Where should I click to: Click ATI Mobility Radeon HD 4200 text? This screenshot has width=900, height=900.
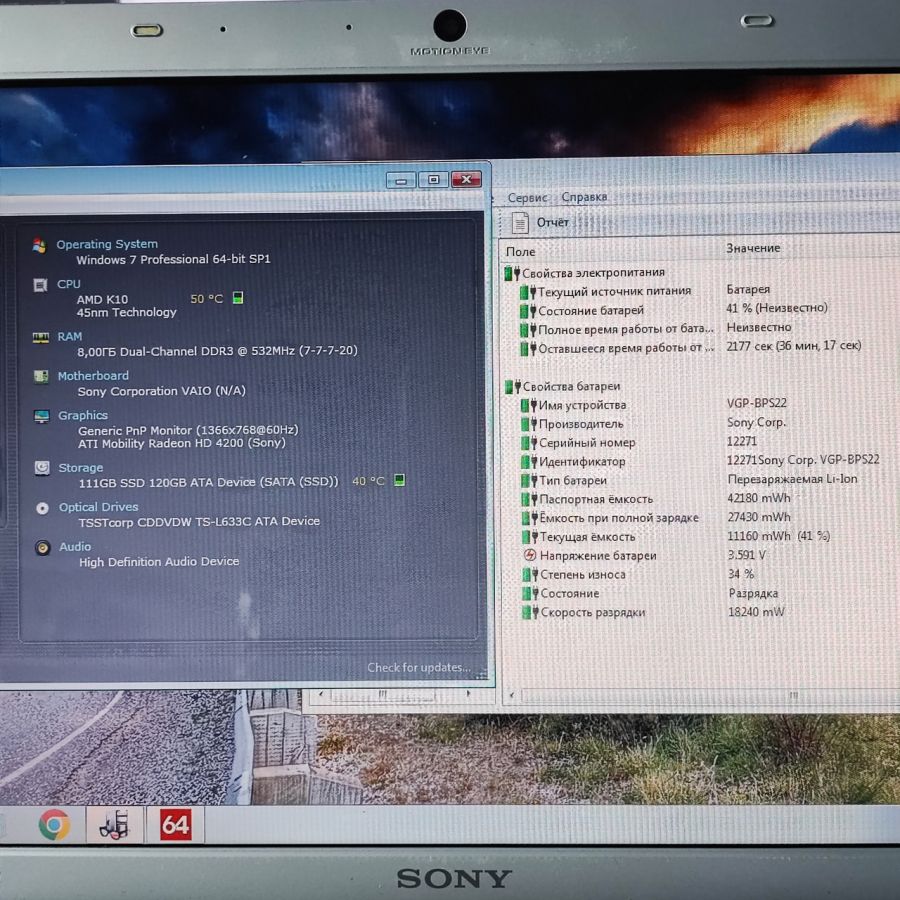point(182,443)
